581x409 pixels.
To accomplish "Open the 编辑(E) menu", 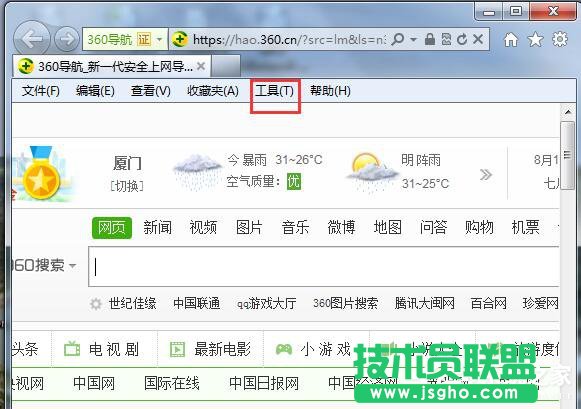I will tap(95, 90).
